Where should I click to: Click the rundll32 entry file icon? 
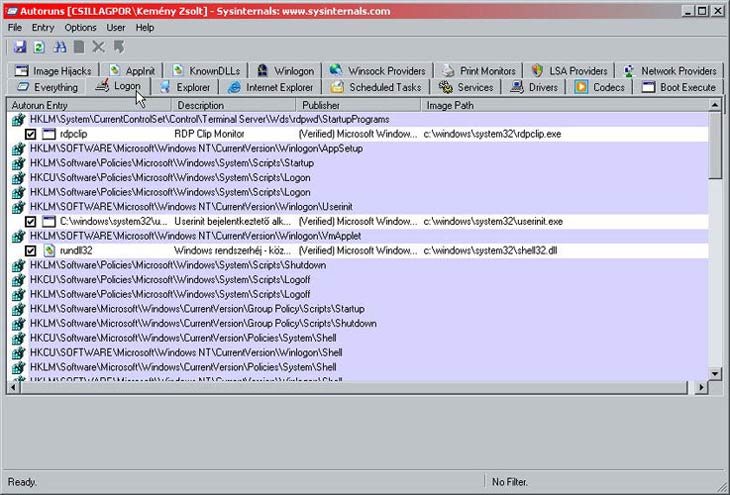click(48, 250)
